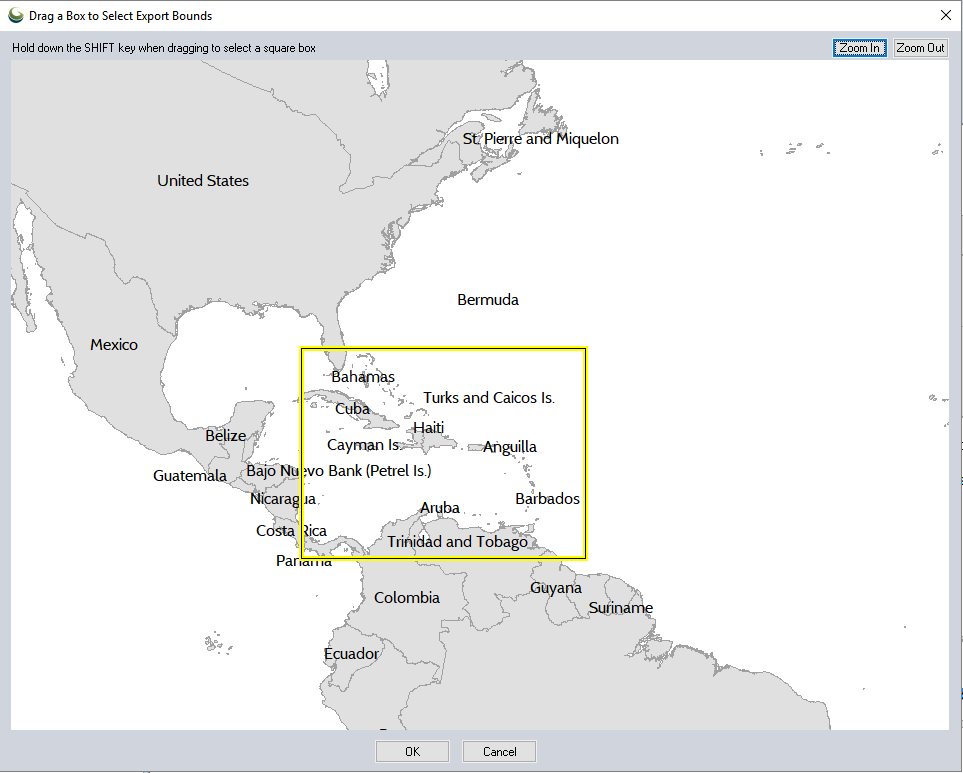Click the Mexico label on the map
The width and height of the screenshot is (963, 773).
tap(114, 345)
